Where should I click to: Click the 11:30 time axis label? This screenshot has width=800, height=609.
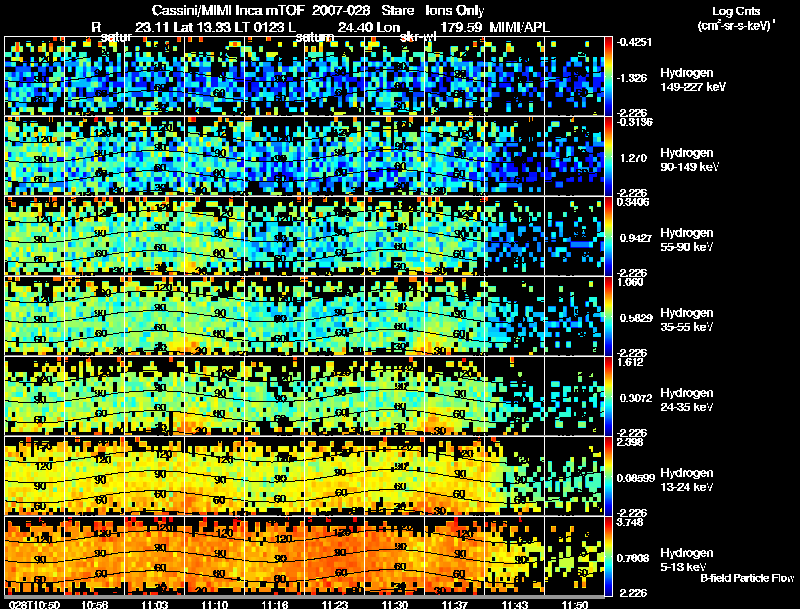pos(394,604)
